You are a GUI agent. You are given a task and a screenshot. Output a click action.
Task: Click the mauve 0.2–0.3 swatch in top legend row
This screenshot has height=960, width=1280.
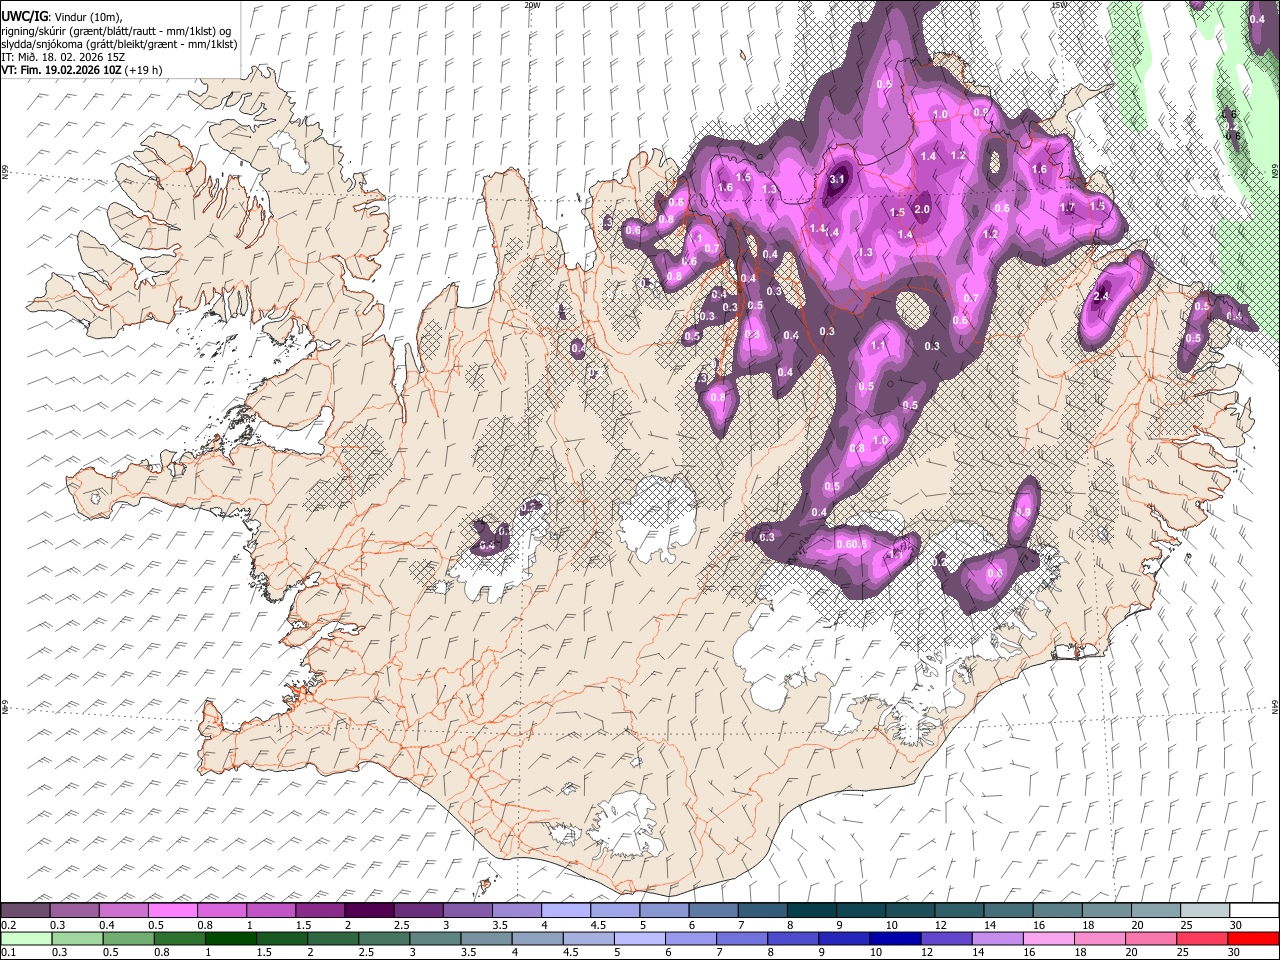(x=26, y=911)
